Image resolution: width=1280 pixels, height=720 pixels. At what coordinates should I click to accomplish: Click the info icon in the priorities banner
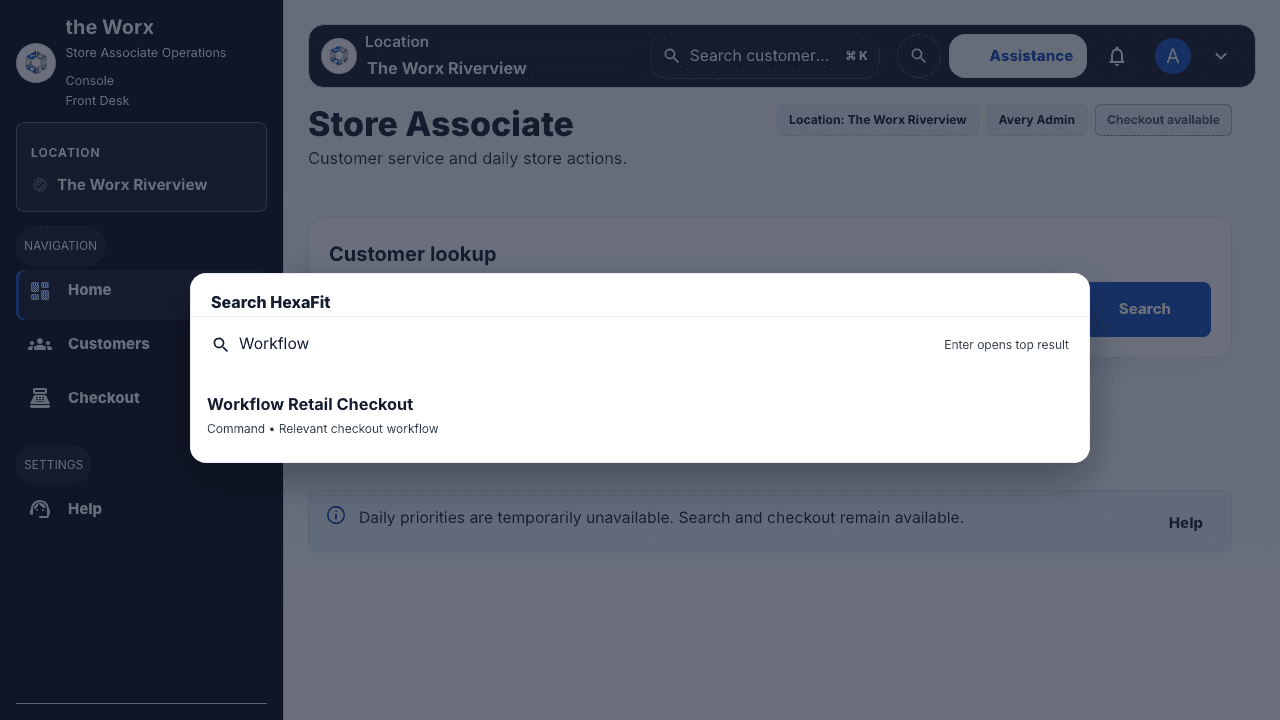[x=336, y=516]
